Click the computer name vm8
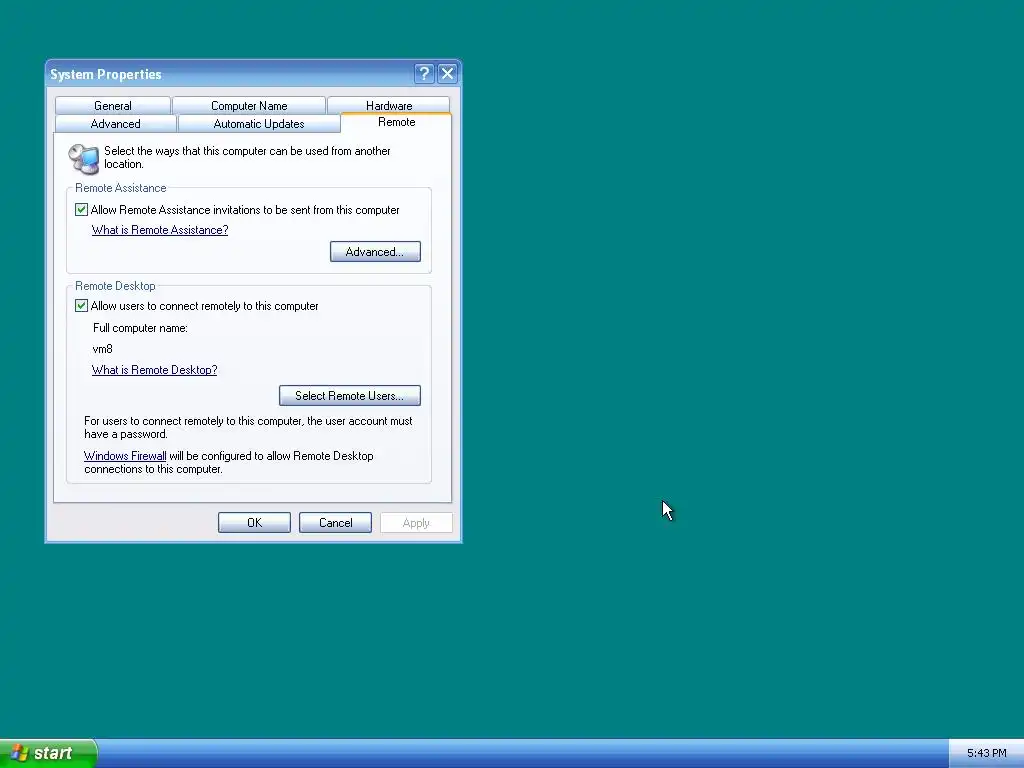The width and height of the screenshot is (1024, 768). (103, 349)
